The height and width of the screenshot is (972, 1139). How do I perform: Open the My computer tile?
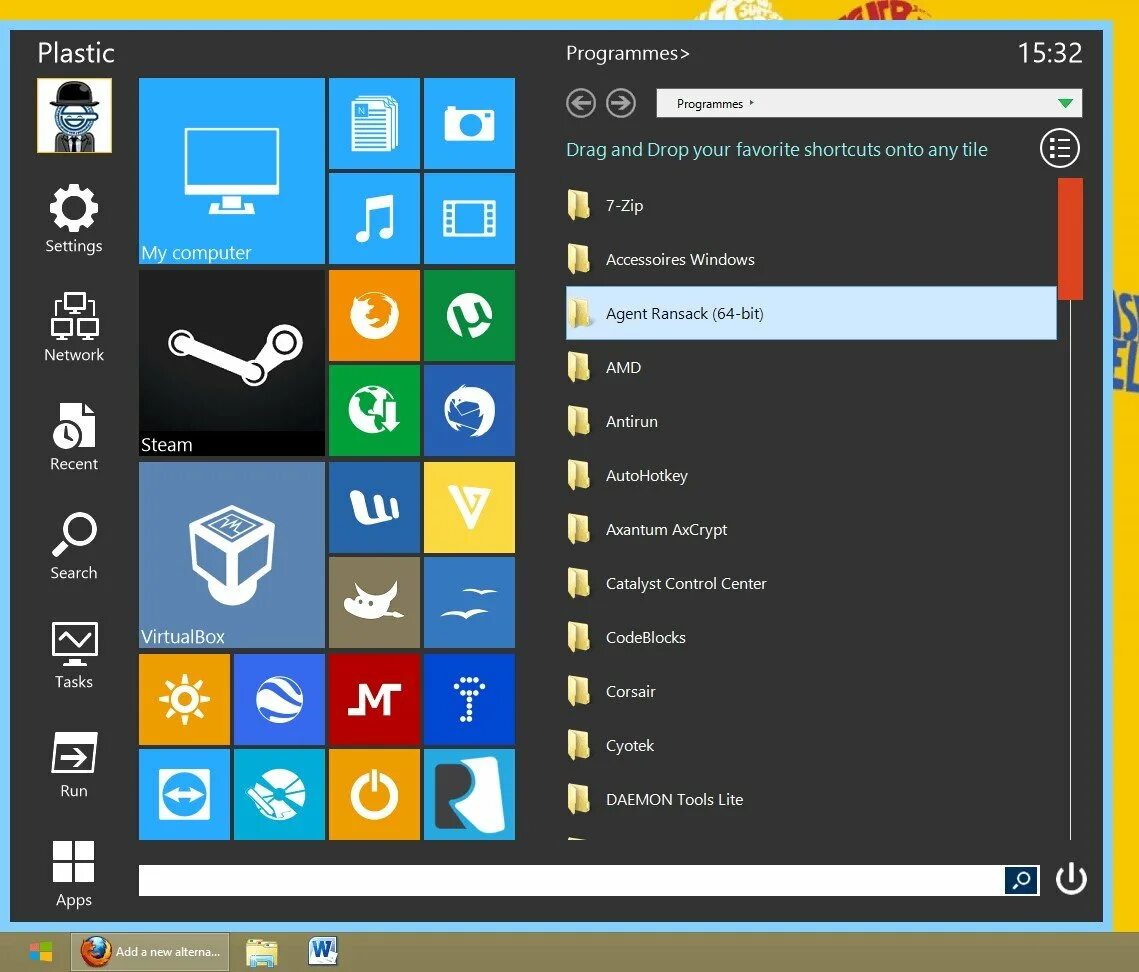point(231,171)
